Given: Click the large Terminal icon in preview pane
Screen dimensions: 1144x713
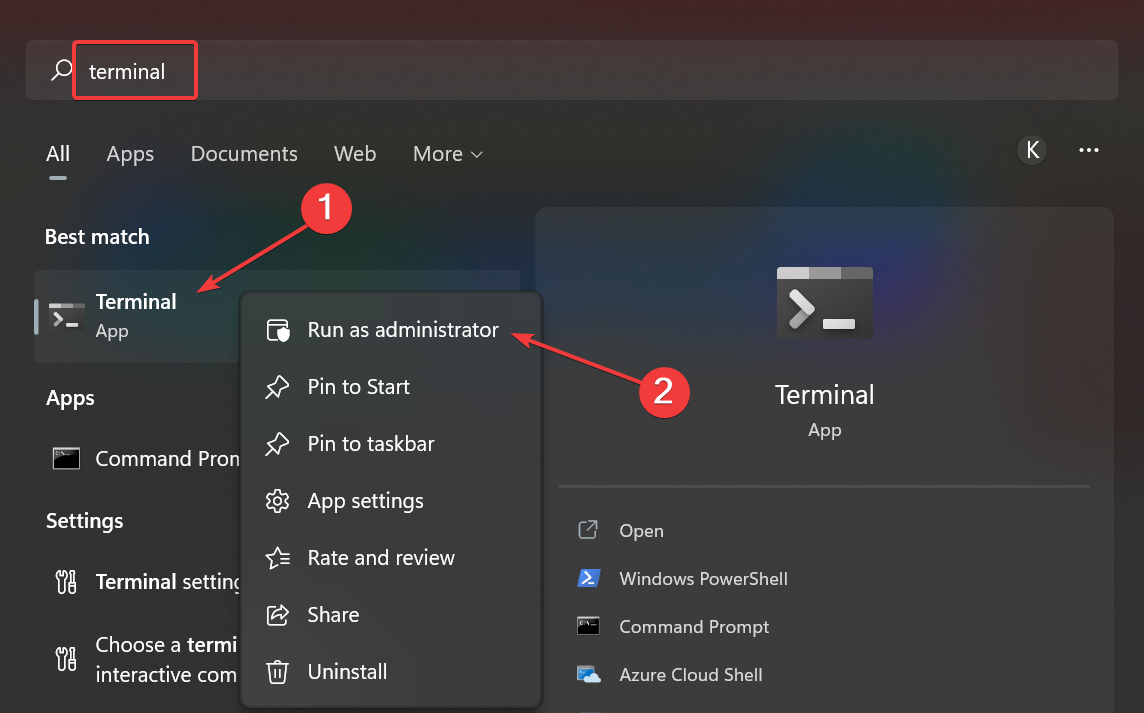Looking at the screenshot, I should coord(824,303).
